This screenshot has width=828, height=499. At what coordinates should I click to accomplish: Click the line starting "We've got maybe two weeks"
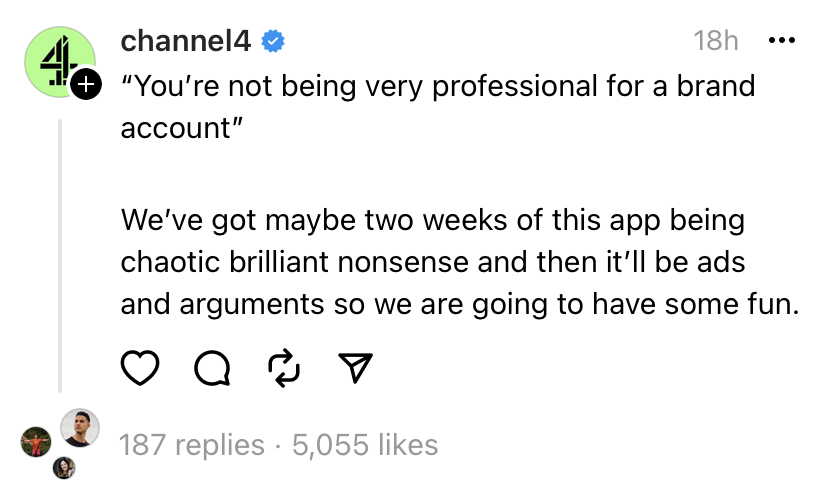click(x=432, y=219)
